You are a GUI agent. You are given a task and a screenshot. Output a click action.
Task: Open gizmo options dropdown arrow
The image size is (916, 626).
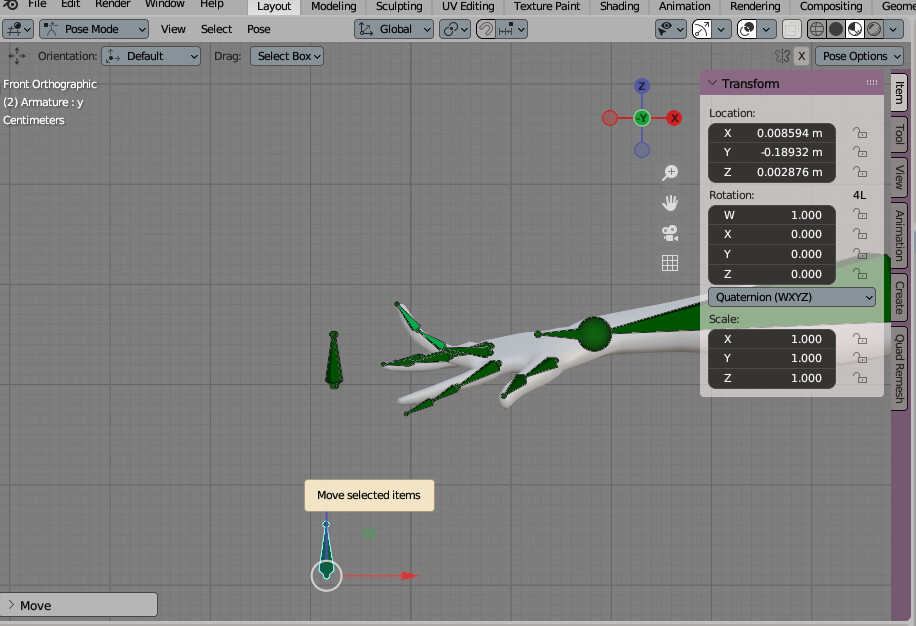point(721,29)
